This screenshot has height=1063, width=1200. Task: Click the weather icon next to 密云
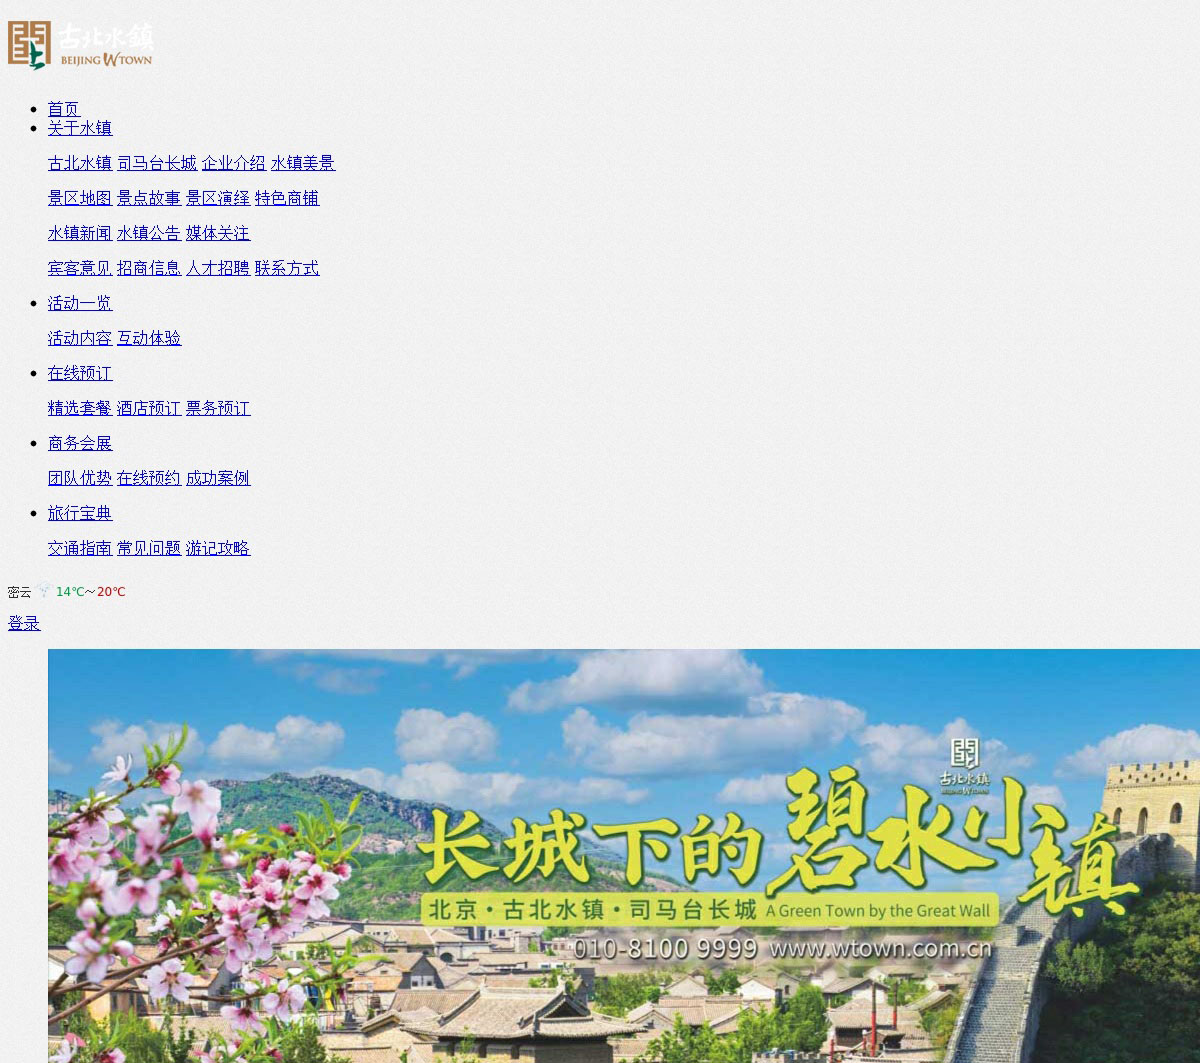pyautogui.click(x=43, y=590)
